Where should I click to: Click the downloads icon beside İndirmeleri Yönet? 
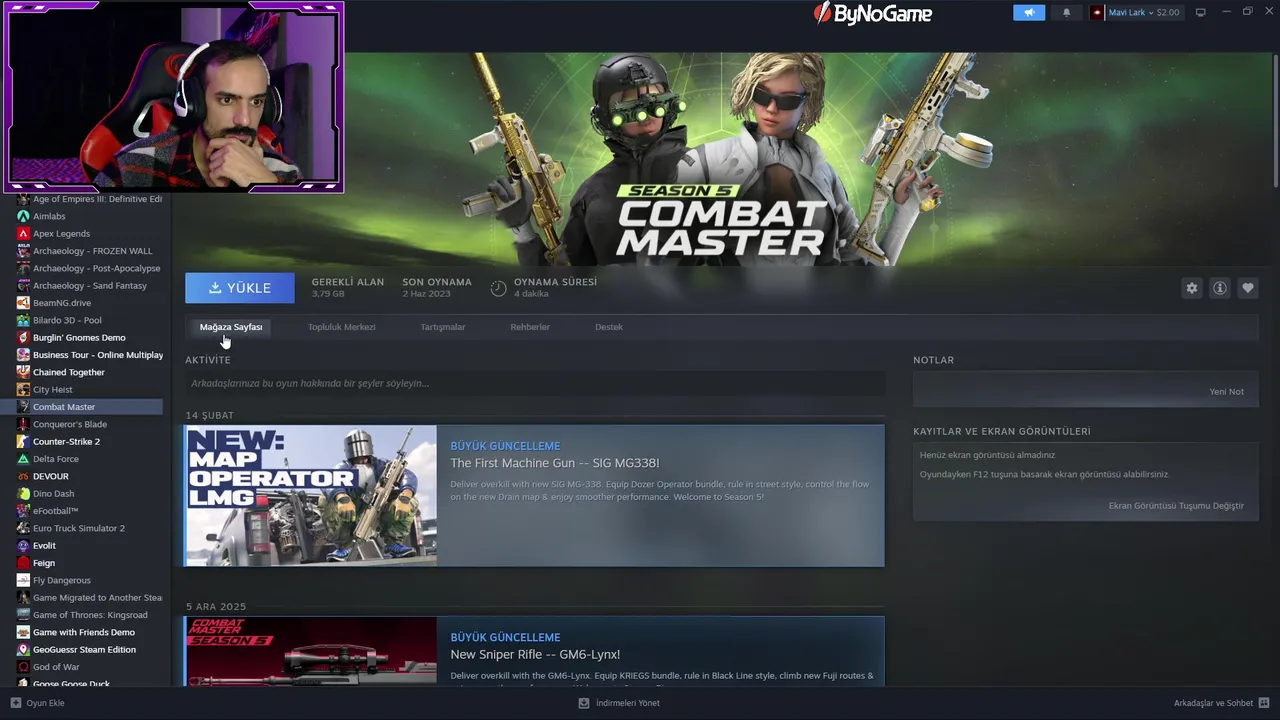[584, 703]
